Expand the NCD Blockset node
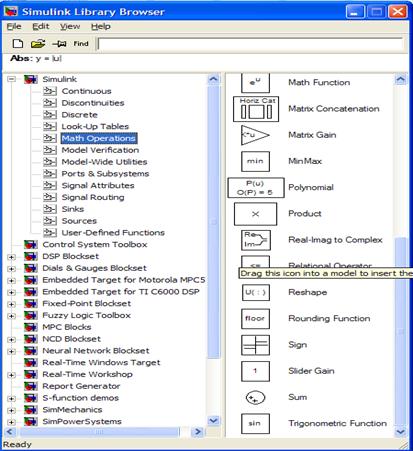 [12, 339]
